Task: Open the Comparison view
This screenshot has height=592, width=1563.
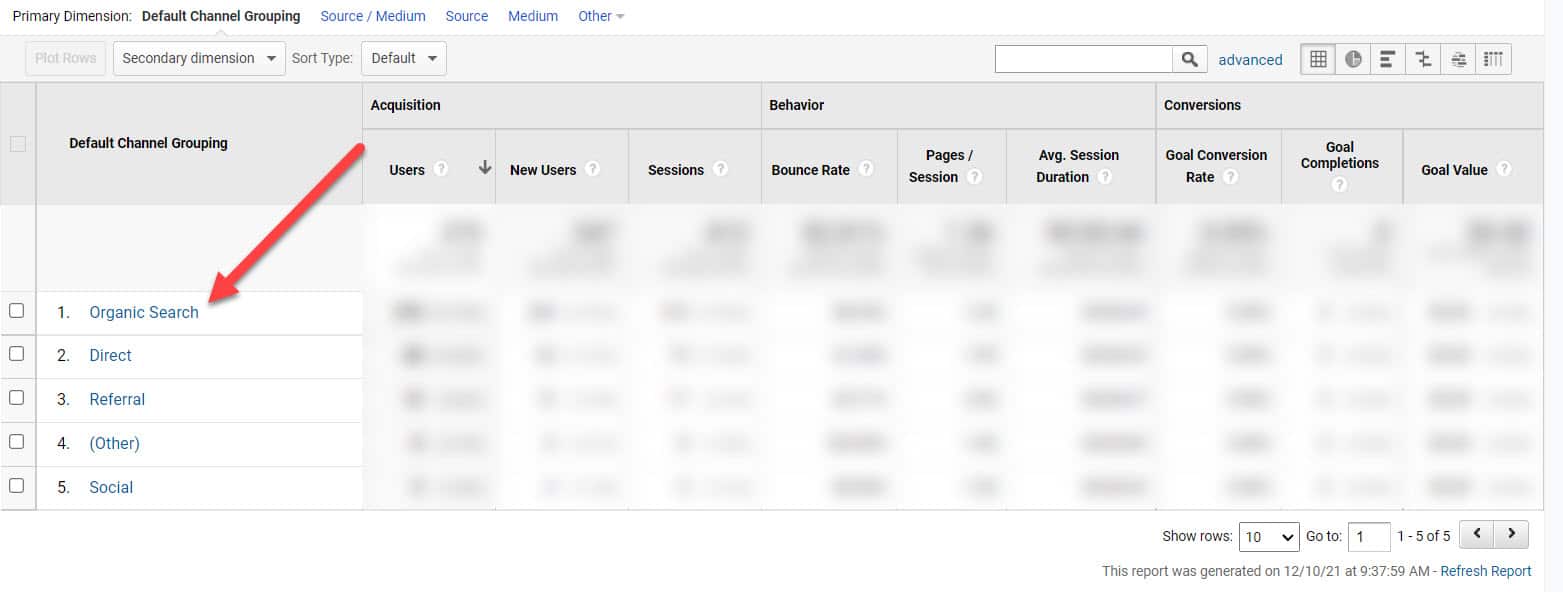Action: (x=1423, y=59)
